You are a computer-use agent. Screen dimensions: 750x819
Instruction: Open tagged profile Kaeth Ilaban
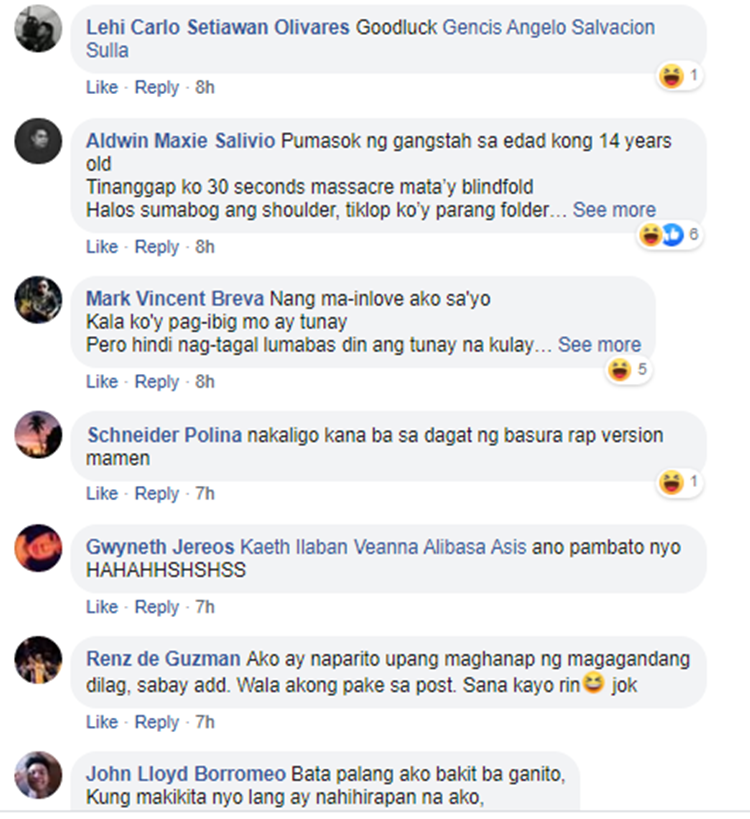click(294, 547)
